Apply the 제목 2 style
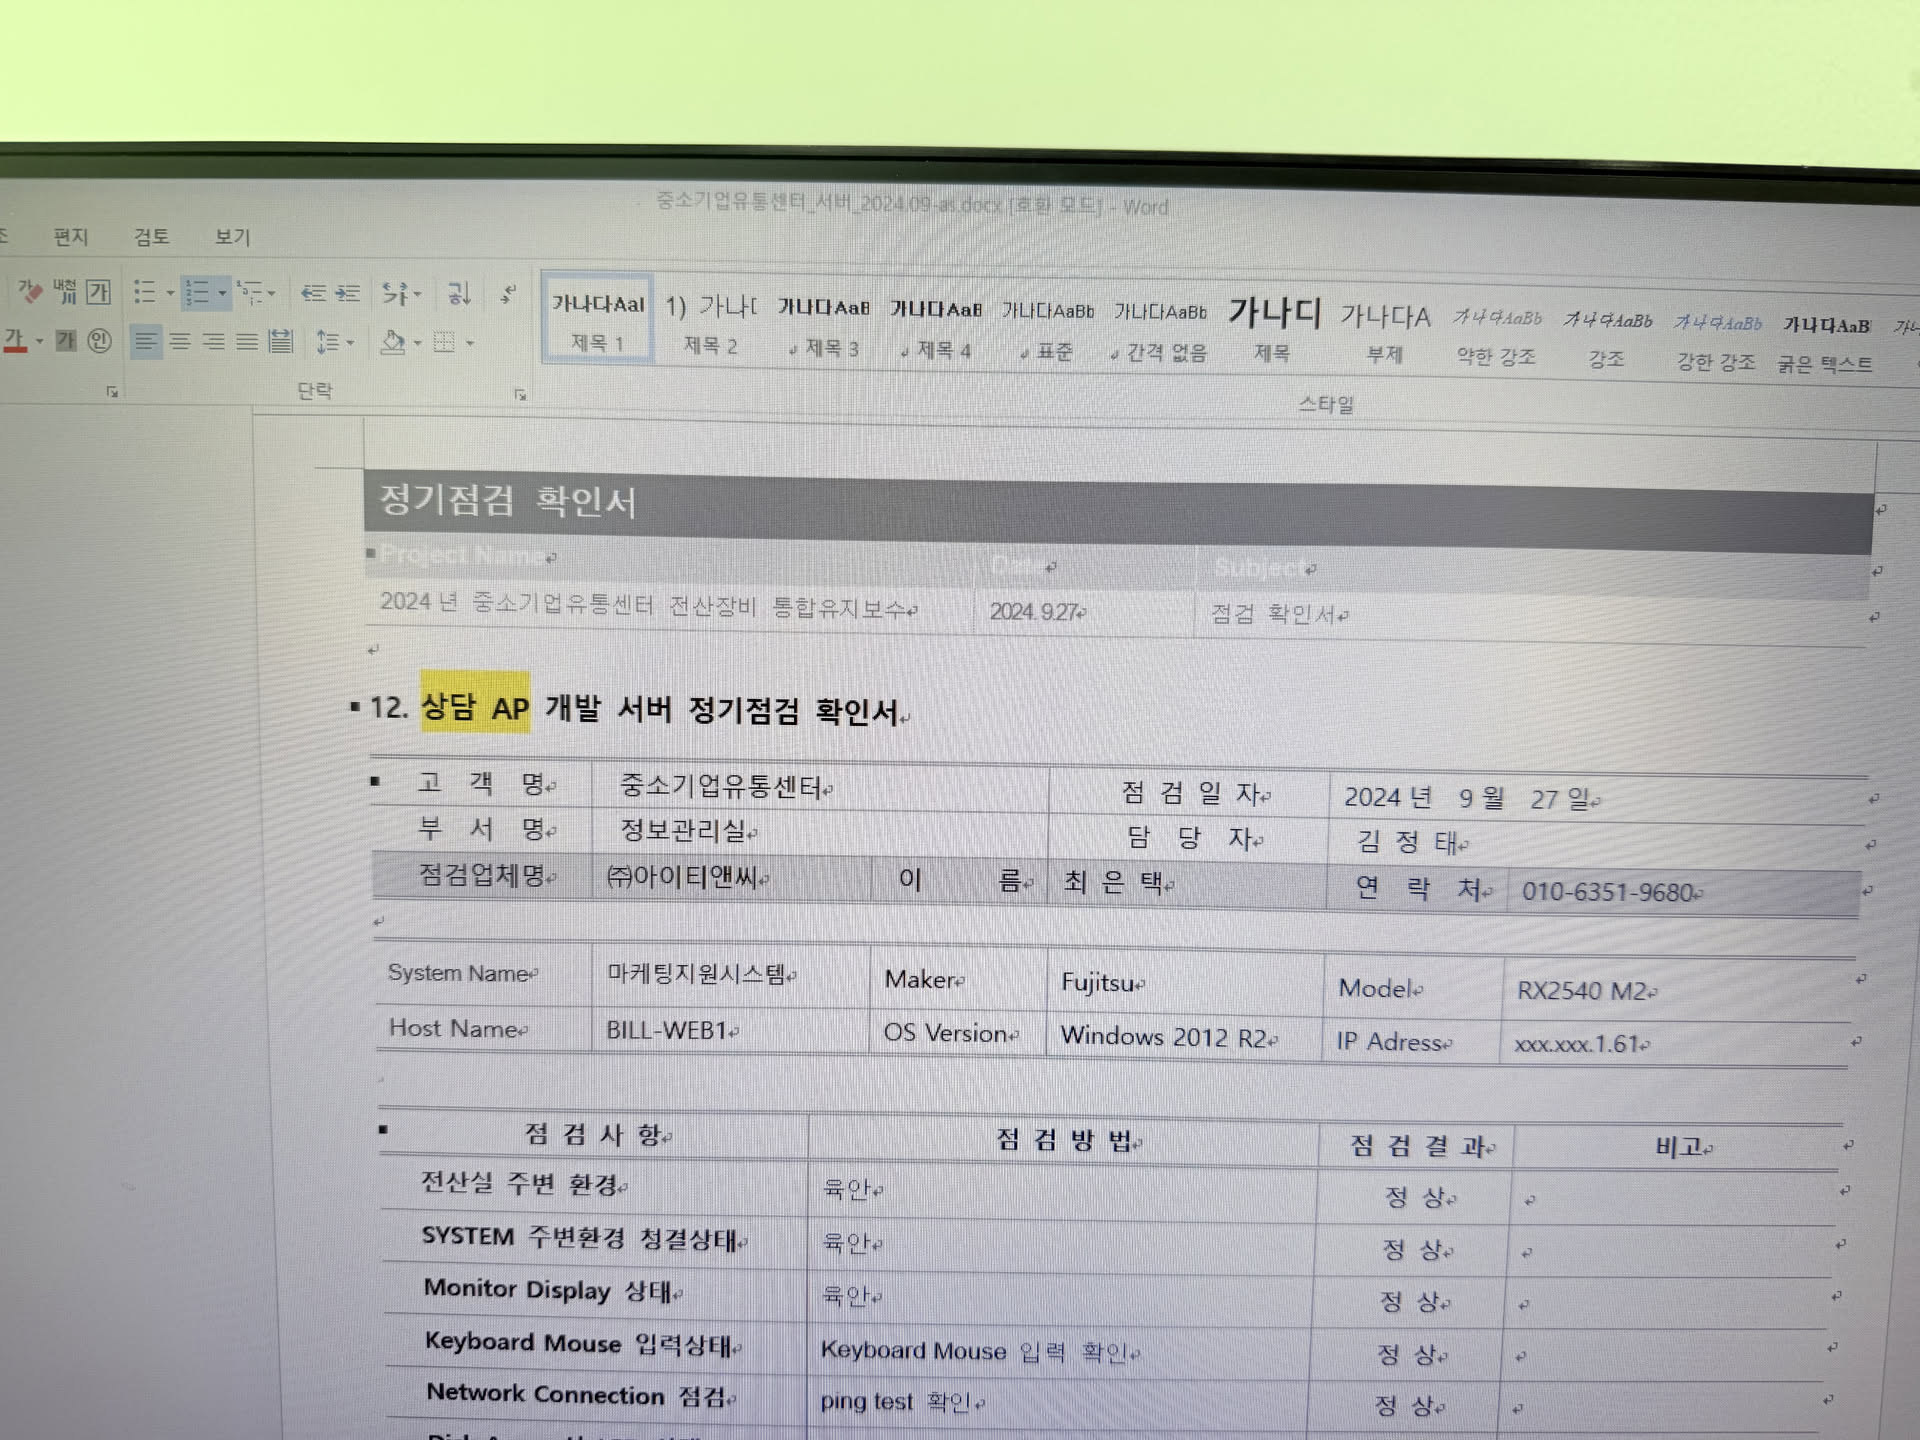This screenshot has width=1920, height=1440. point(710,323)
